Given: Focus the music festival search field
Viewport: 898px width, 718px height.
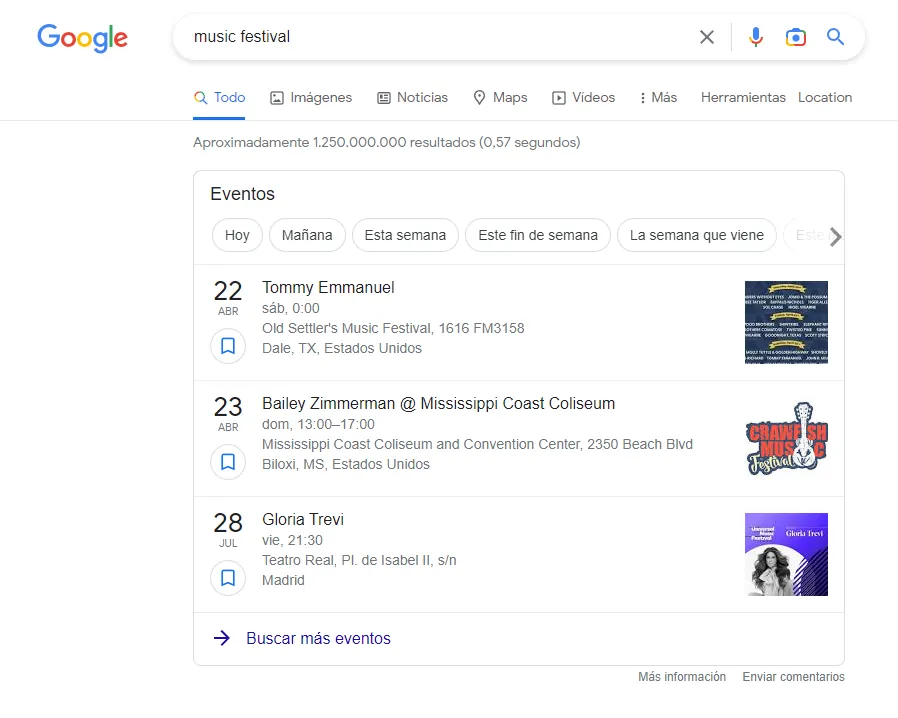Looking at the screenshot, I should point(435,37).
